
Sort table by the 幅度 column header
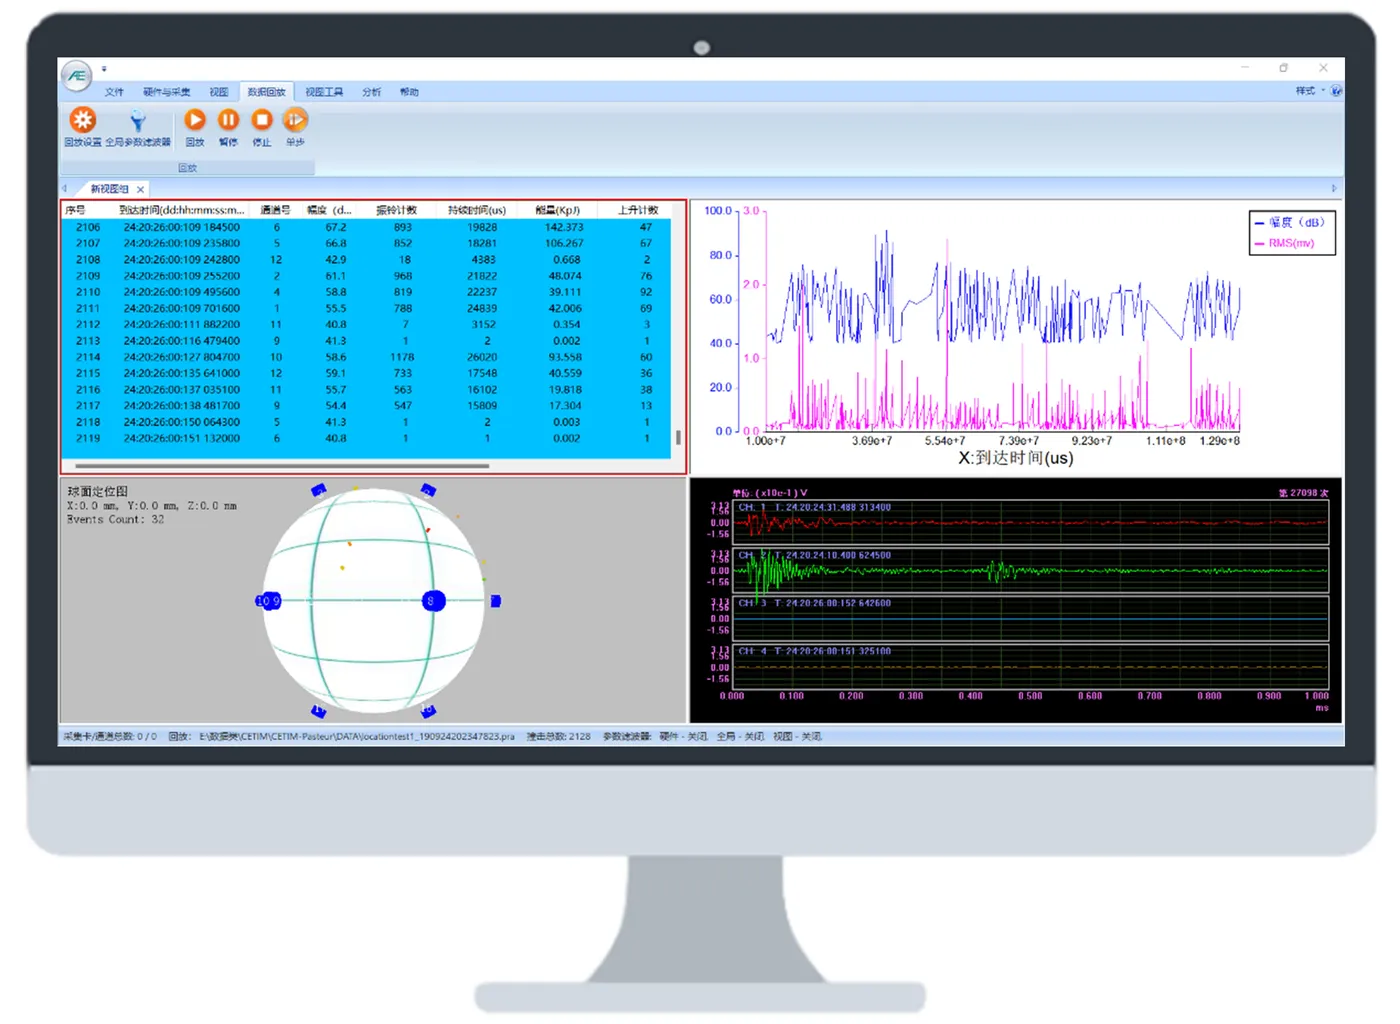(x=329, y=210)
